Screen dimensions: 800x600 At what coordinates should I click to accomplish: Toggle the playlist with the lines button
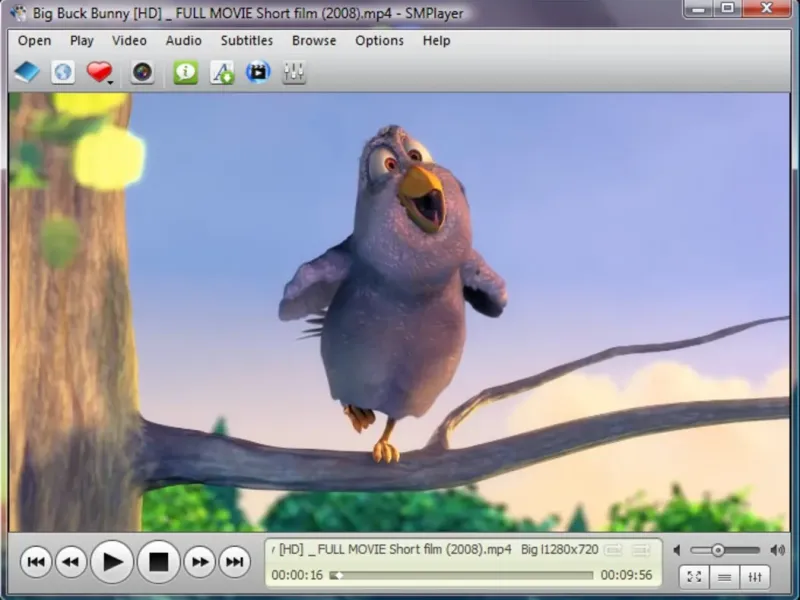(724, 577)
